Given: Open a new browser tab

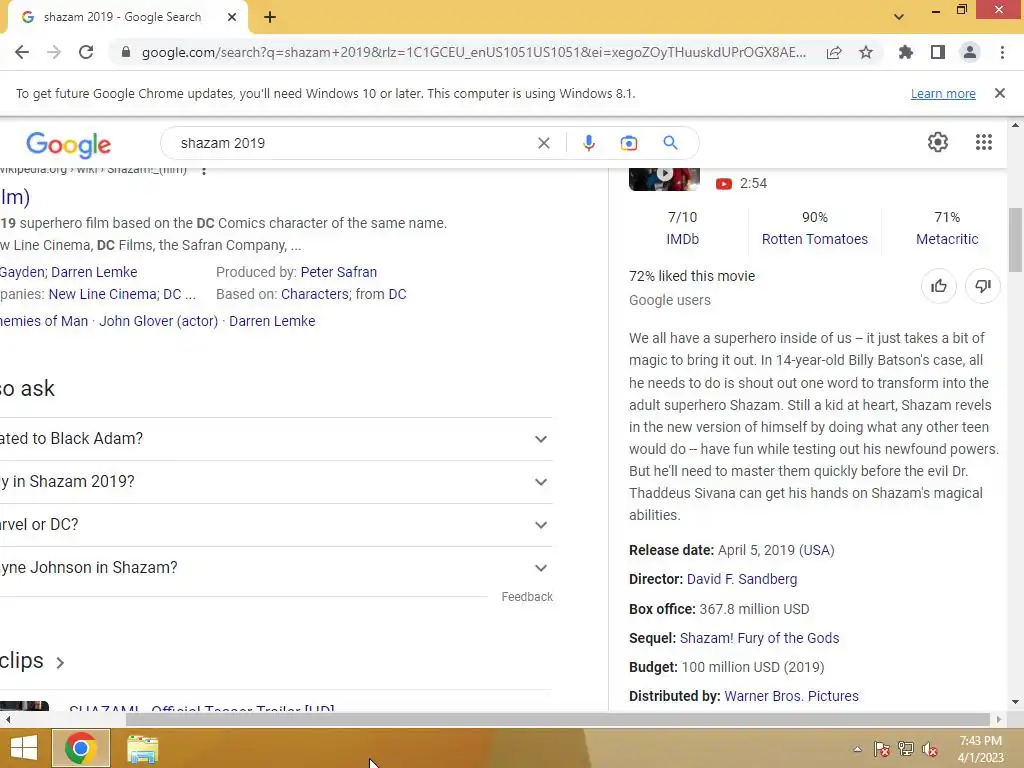Looking at the screenshot, I should [x=270, y=17].
